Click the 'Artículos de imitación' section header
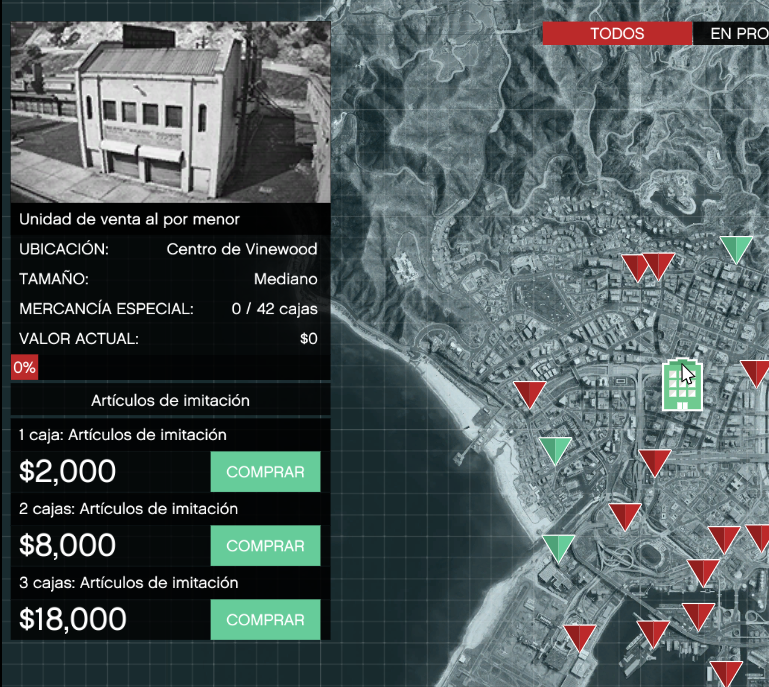 coord(170,401)
